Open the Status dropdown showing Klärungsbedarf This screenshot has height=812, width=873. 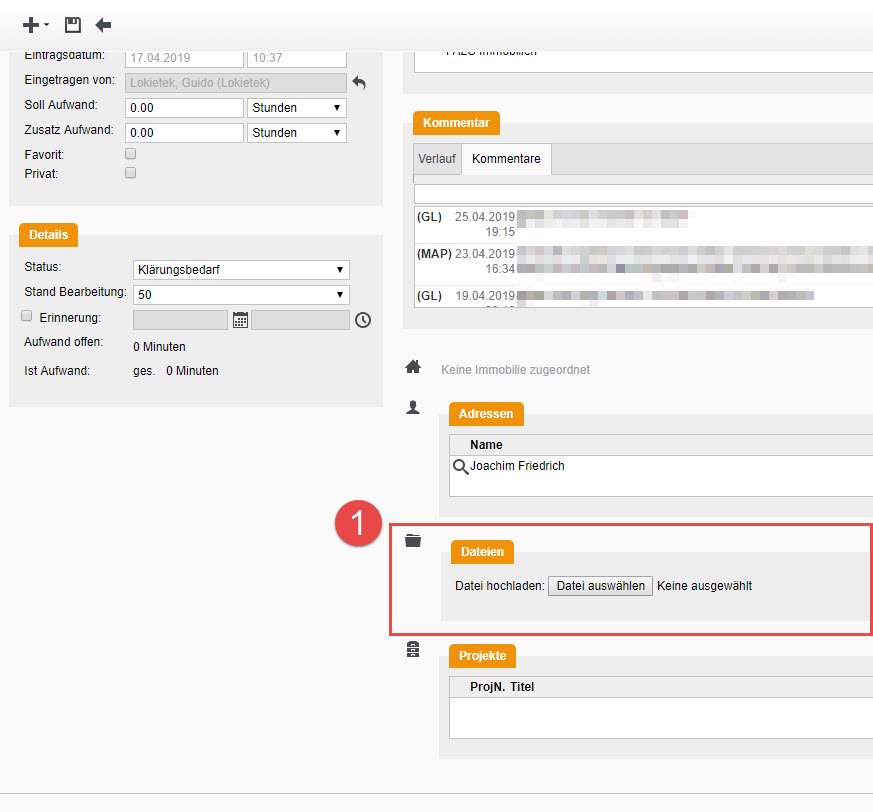pos(241,270)
